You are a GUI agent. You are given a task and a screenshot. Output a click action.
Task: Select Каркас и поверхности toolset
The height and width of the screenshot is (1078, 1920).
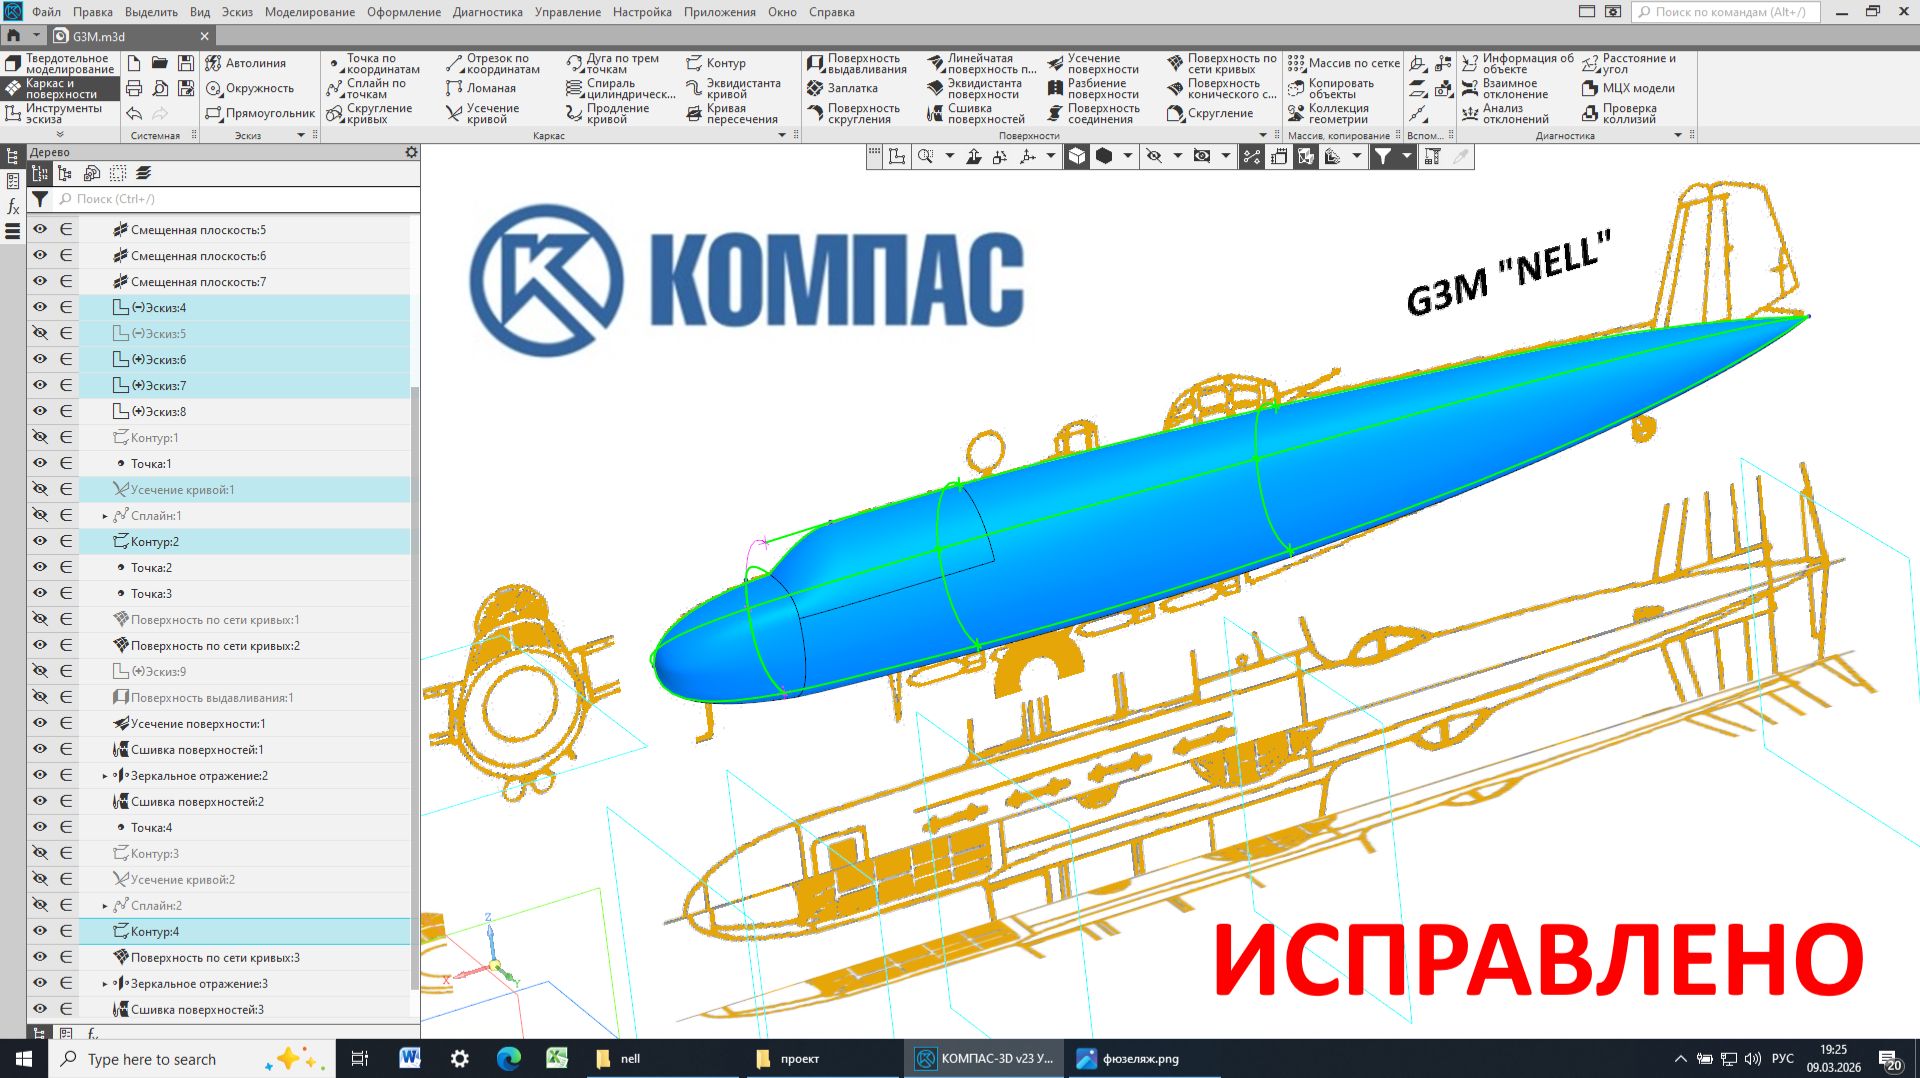click(x=60, y=88)
